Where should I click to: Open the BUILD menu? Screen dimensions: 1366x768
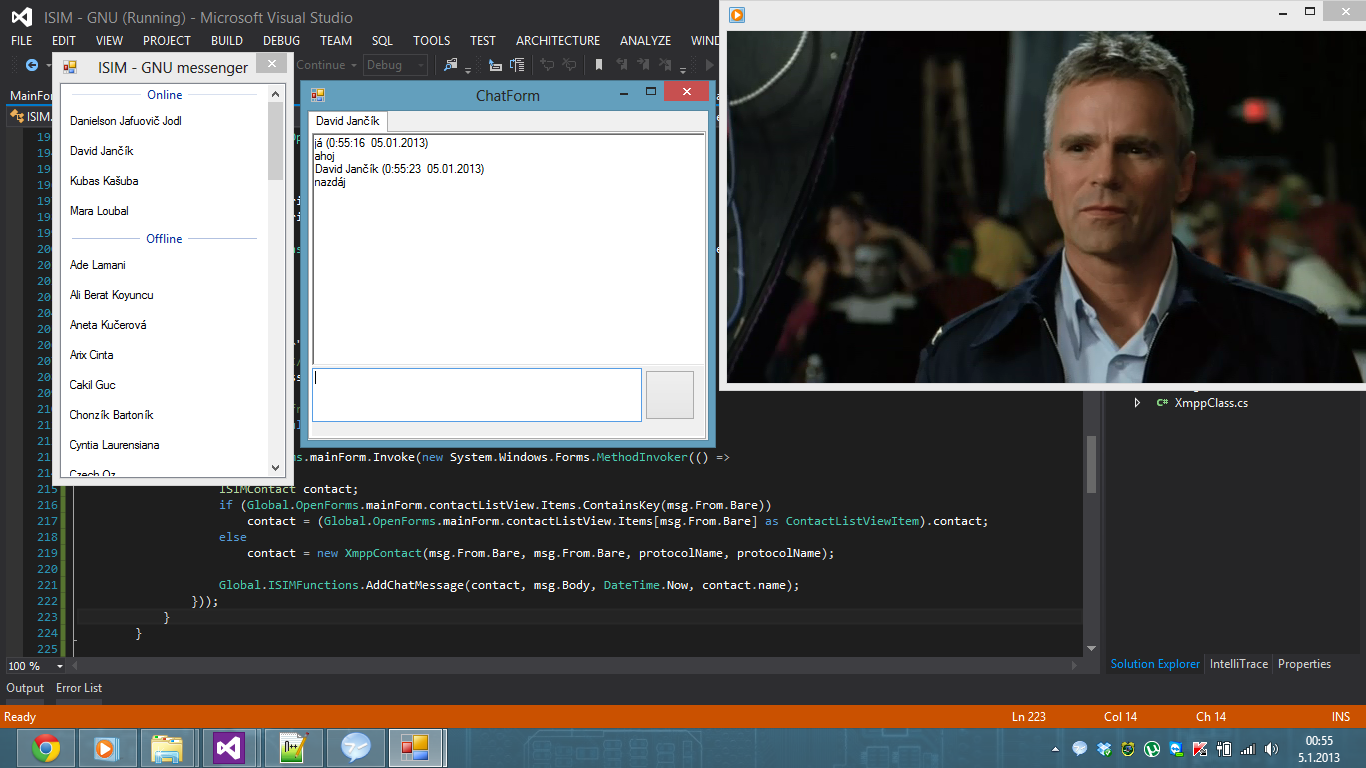tap(227, 41)
